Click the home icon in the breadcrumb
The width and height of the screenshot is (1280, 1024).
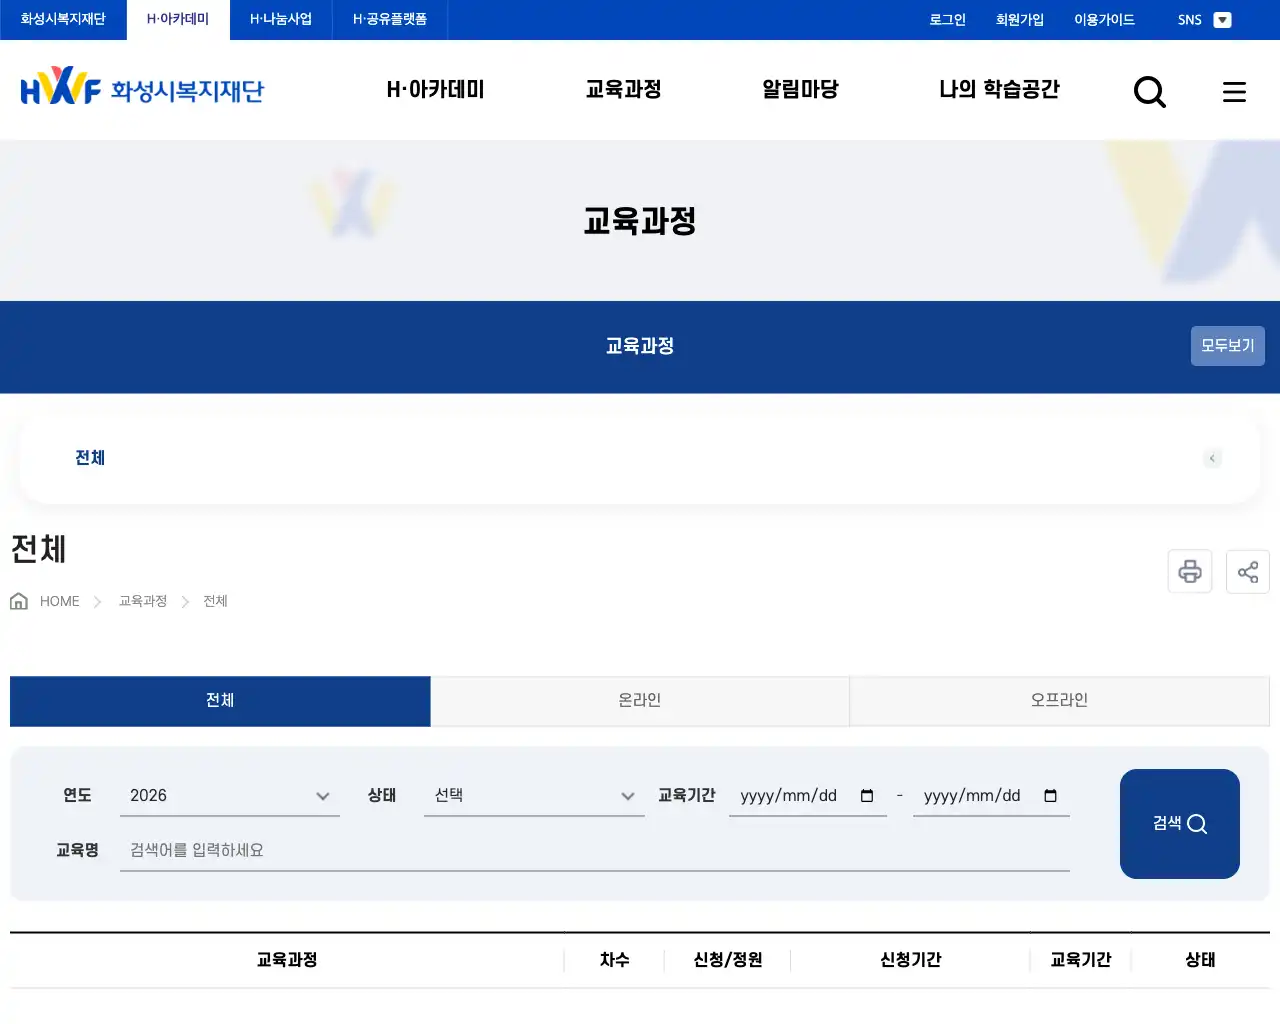18,600
